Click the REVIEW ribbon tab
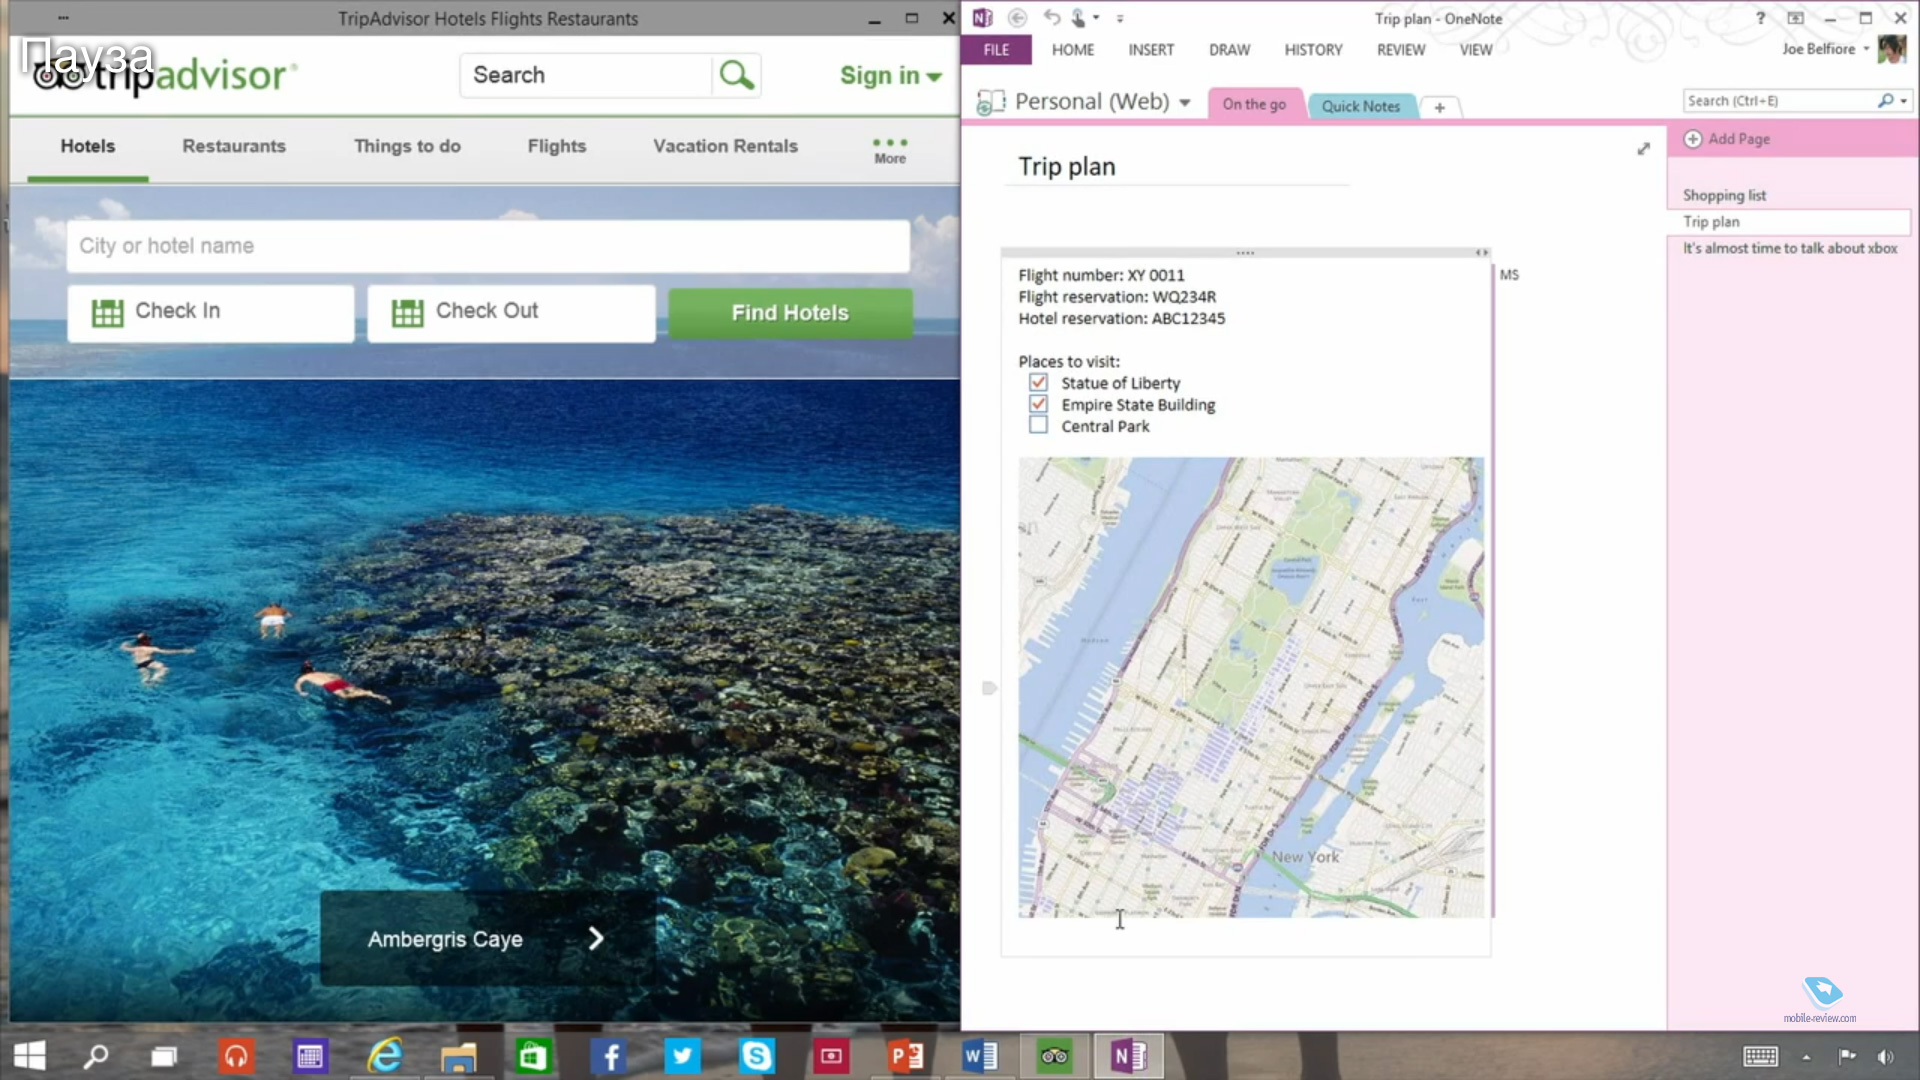Image resolution: width=1920 pixels, height=1080 pixels. 1400,50
